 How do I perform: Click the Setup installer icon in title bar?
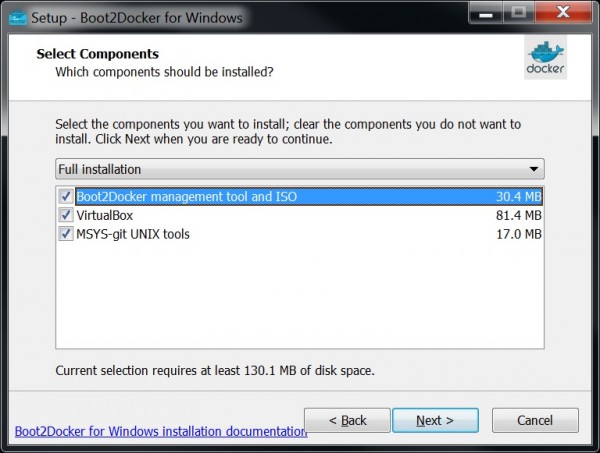click(15, 16)
